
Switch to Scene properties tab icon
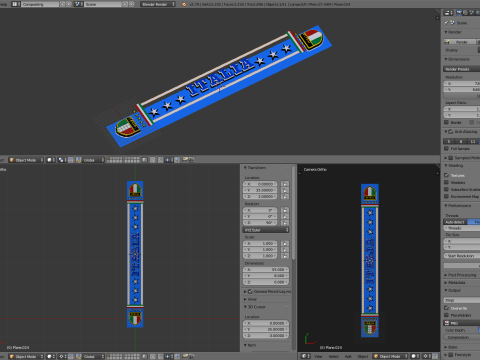pos(471,13)
